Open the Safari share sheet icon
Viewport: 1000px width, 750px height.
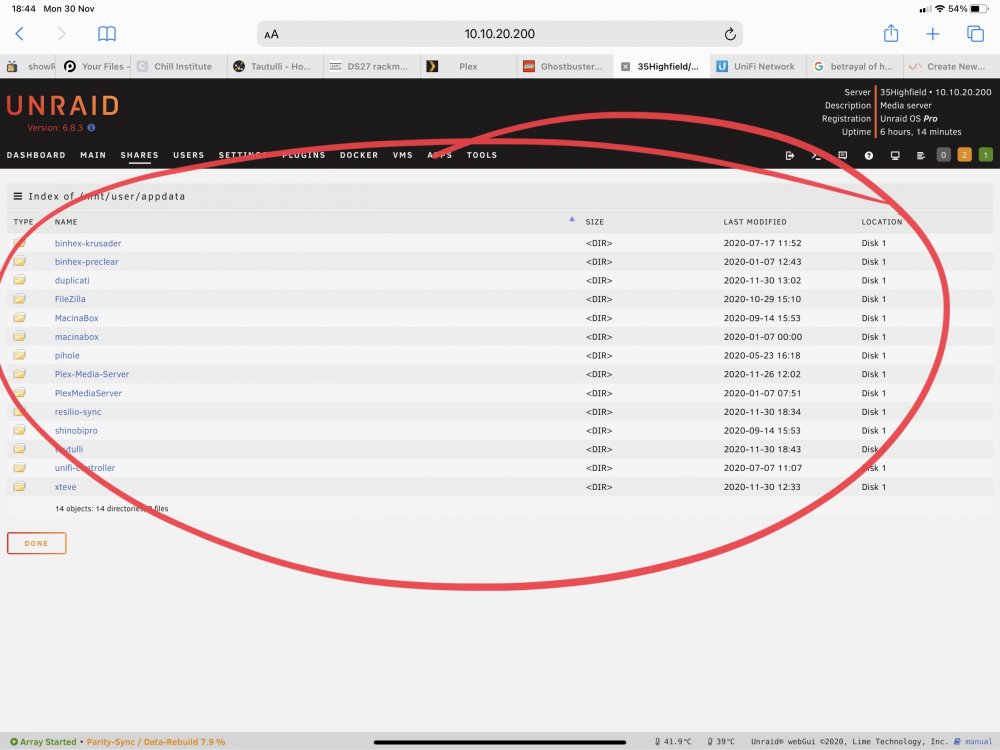pos(891,34)
